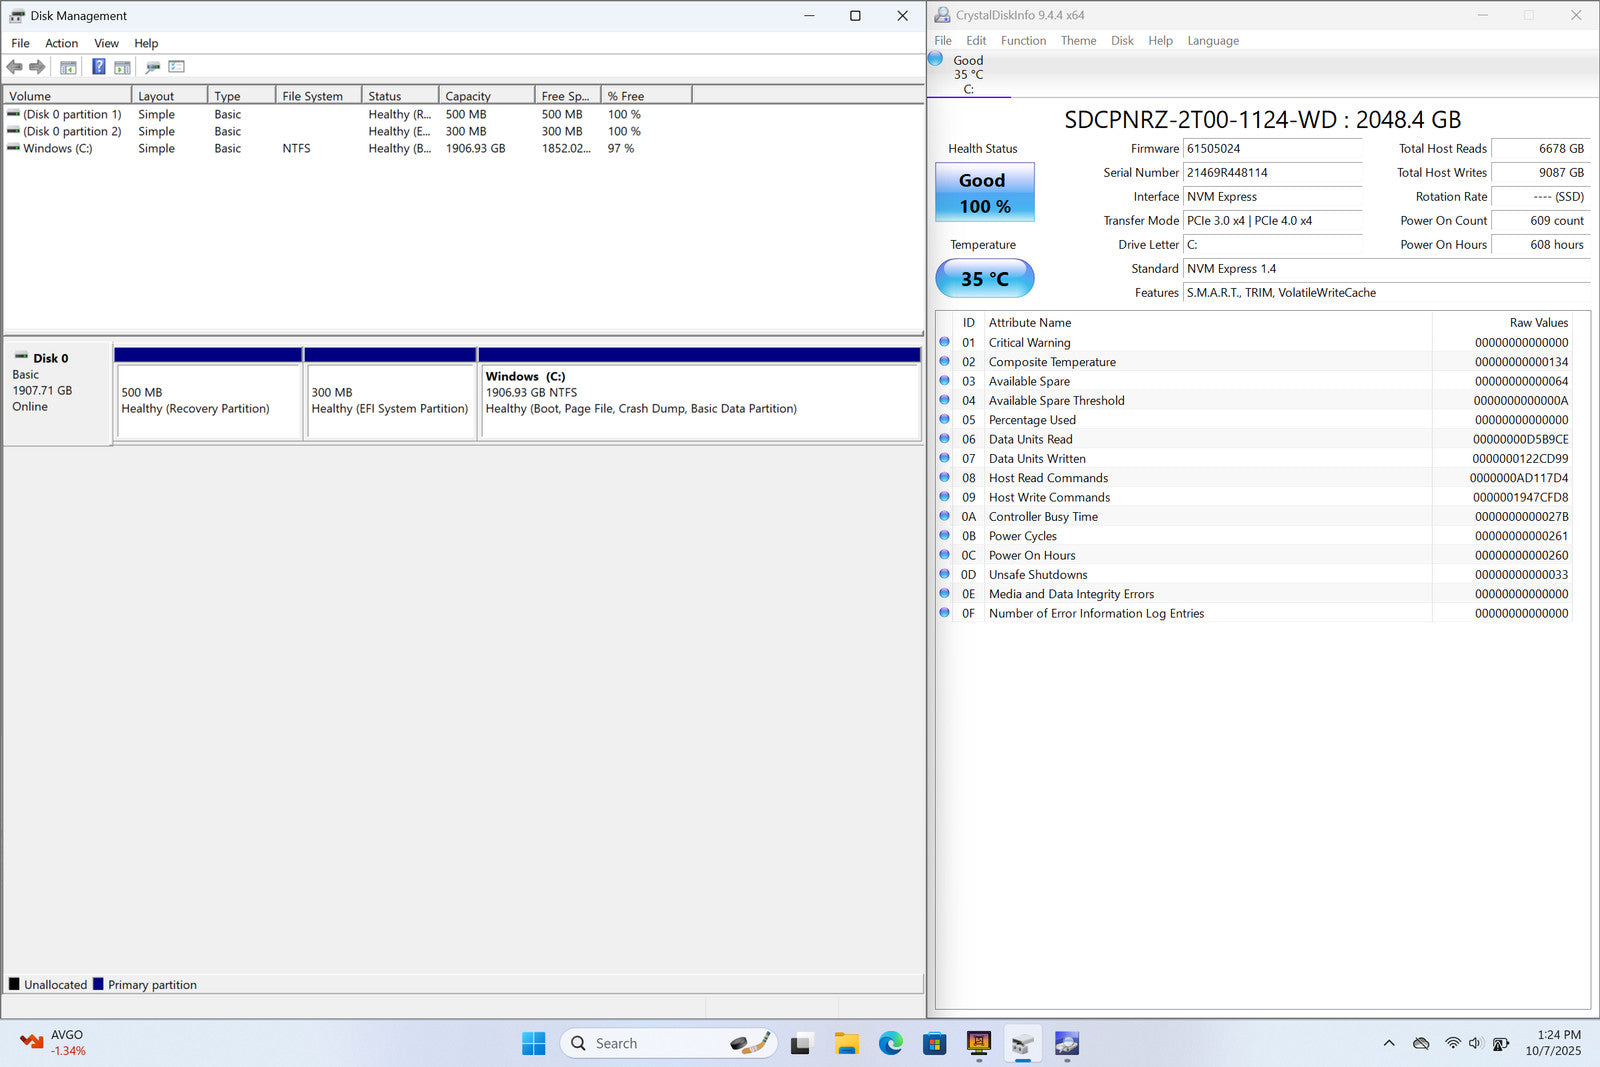Image resolution: width=1600 pixels, height=1067 pixels.
Task: Open the Theme menu in CrystalDiskInfo
Action: pos(1078,41)
